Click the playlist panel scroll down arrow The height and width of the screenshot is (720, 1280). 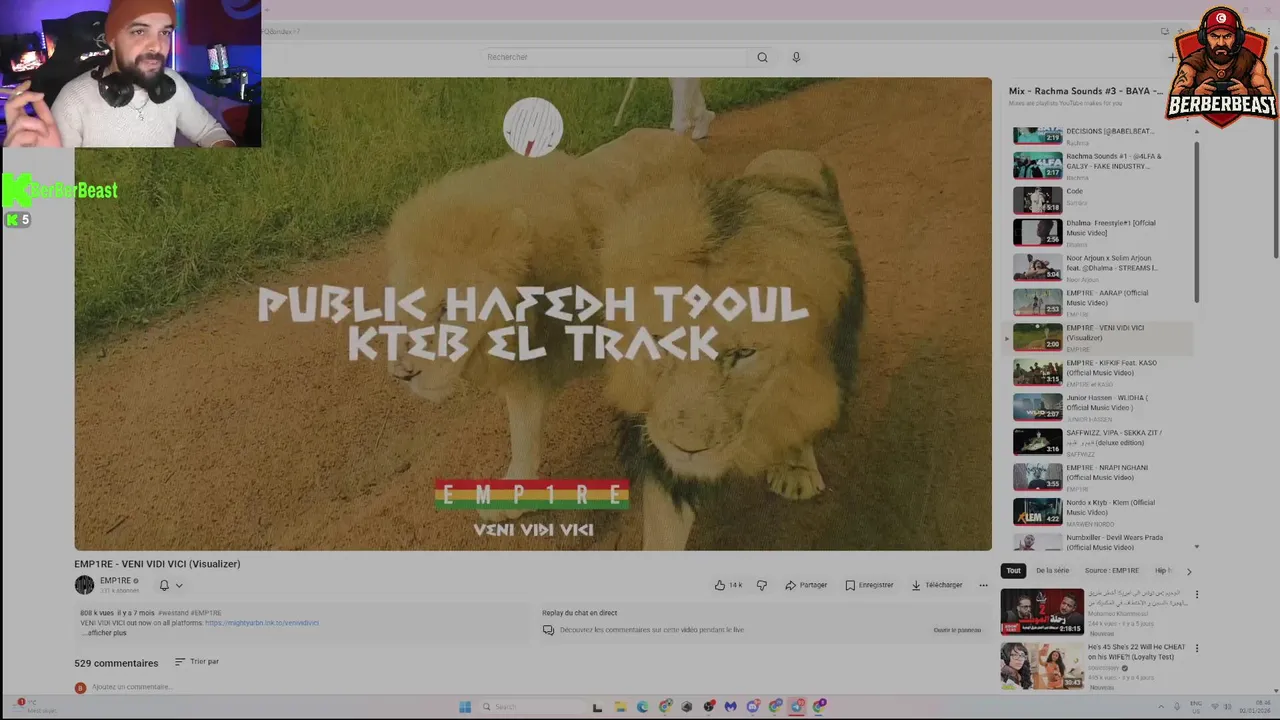point(1196,547)
